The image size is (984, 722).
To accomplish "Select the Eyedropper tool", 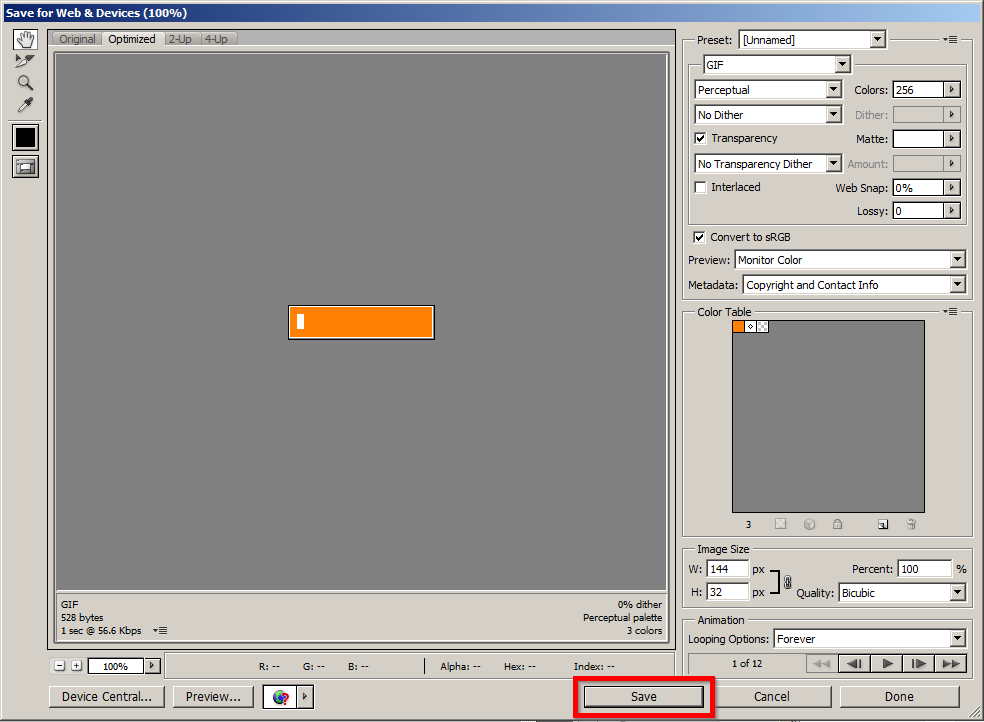I will tap(25, 105).
